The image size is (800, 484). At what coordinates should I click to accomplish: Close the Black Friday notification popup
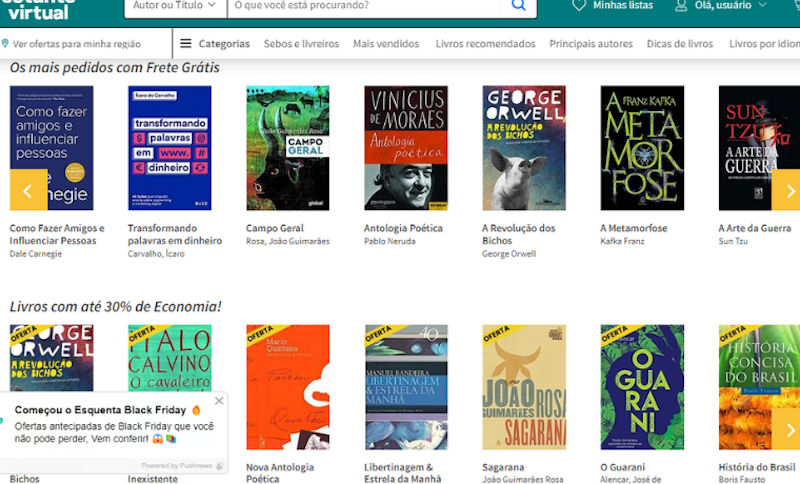tap(219, 401)
